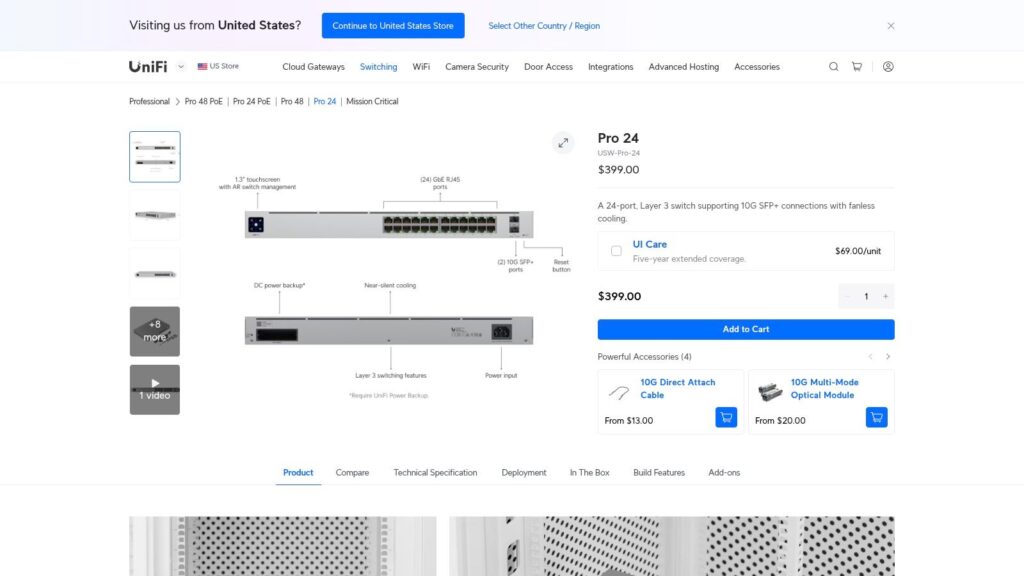Click the UniFi logo
Image resolution: width=1024 pixels, height=576 pixels.
click(x=148, y=67)
